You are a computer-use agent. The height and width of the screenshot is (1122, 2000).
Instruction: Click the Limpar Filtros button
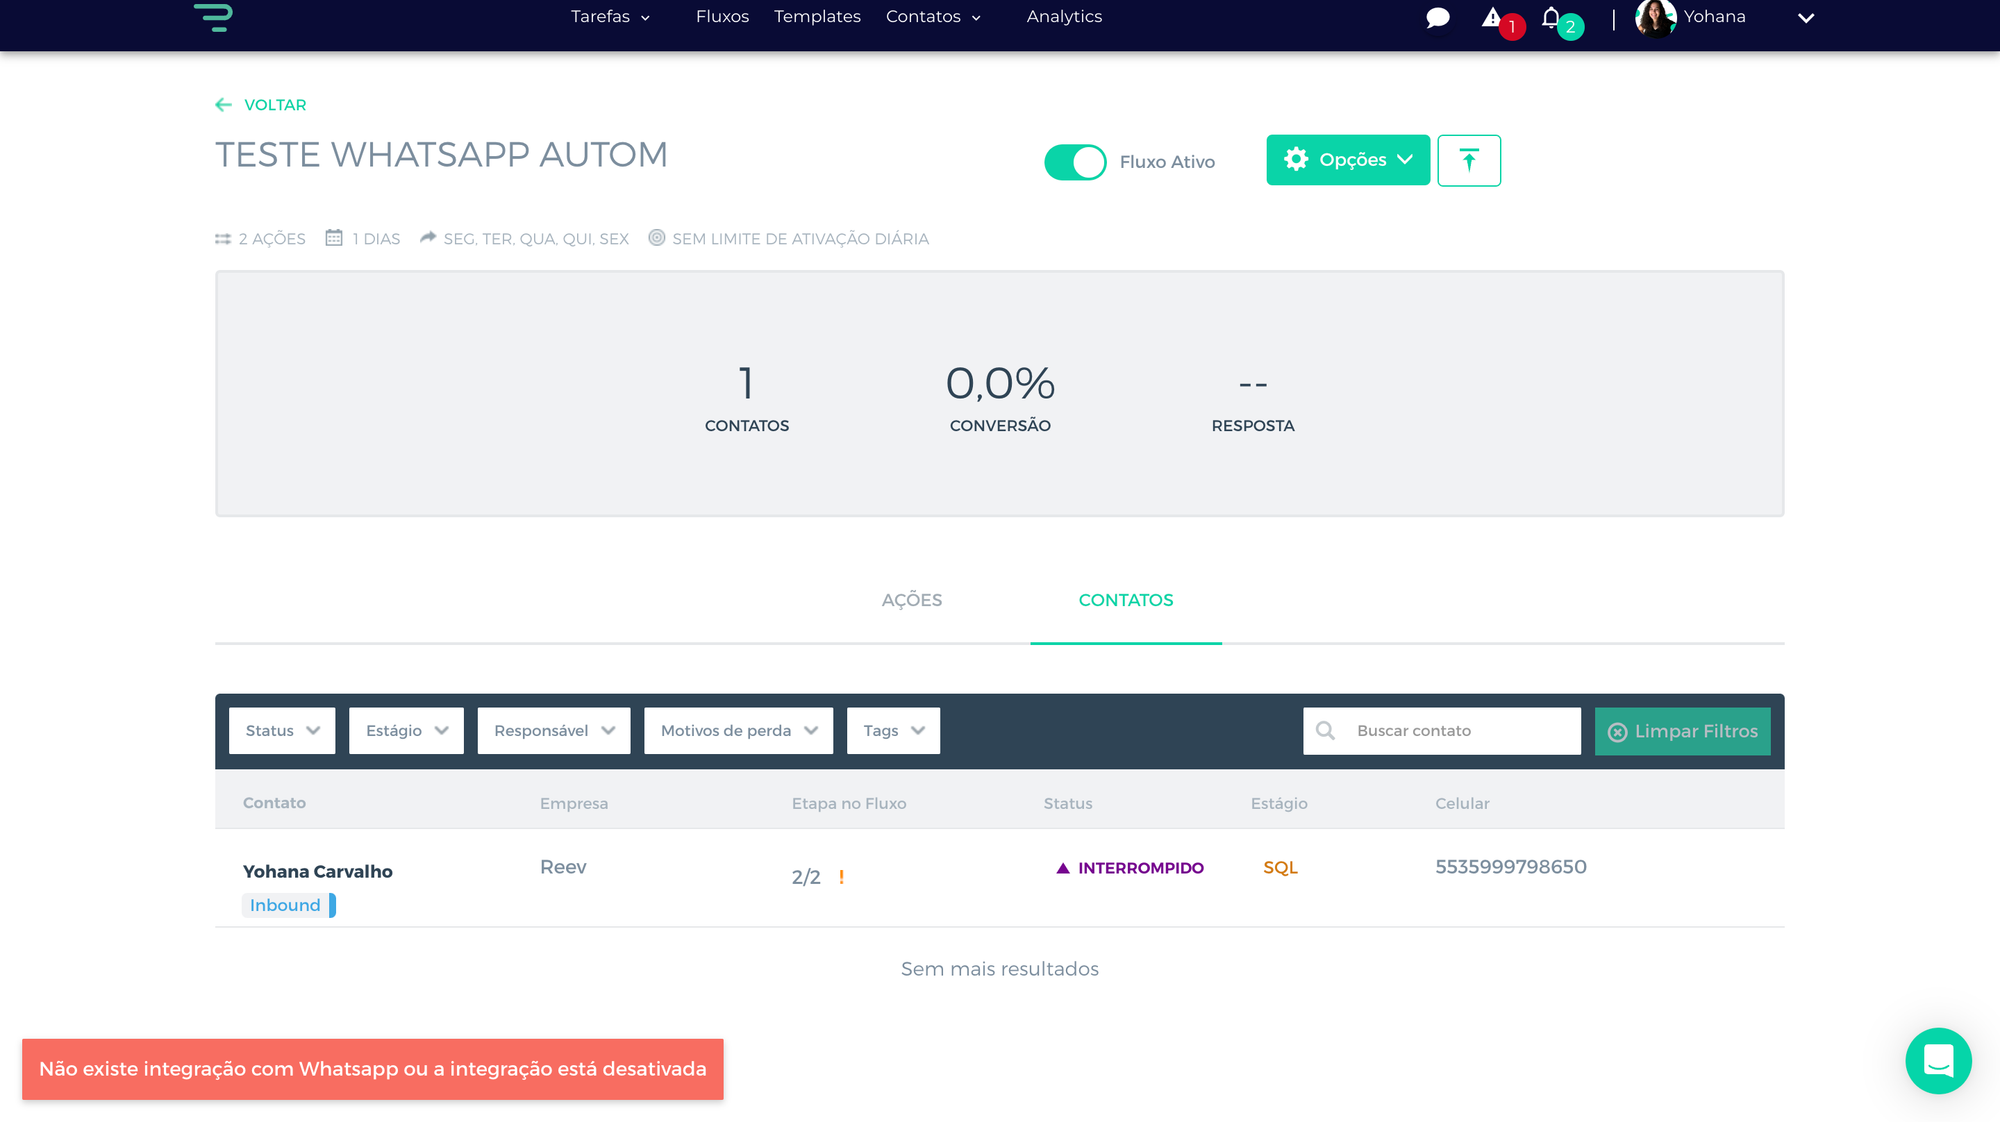pos(1682,731)
